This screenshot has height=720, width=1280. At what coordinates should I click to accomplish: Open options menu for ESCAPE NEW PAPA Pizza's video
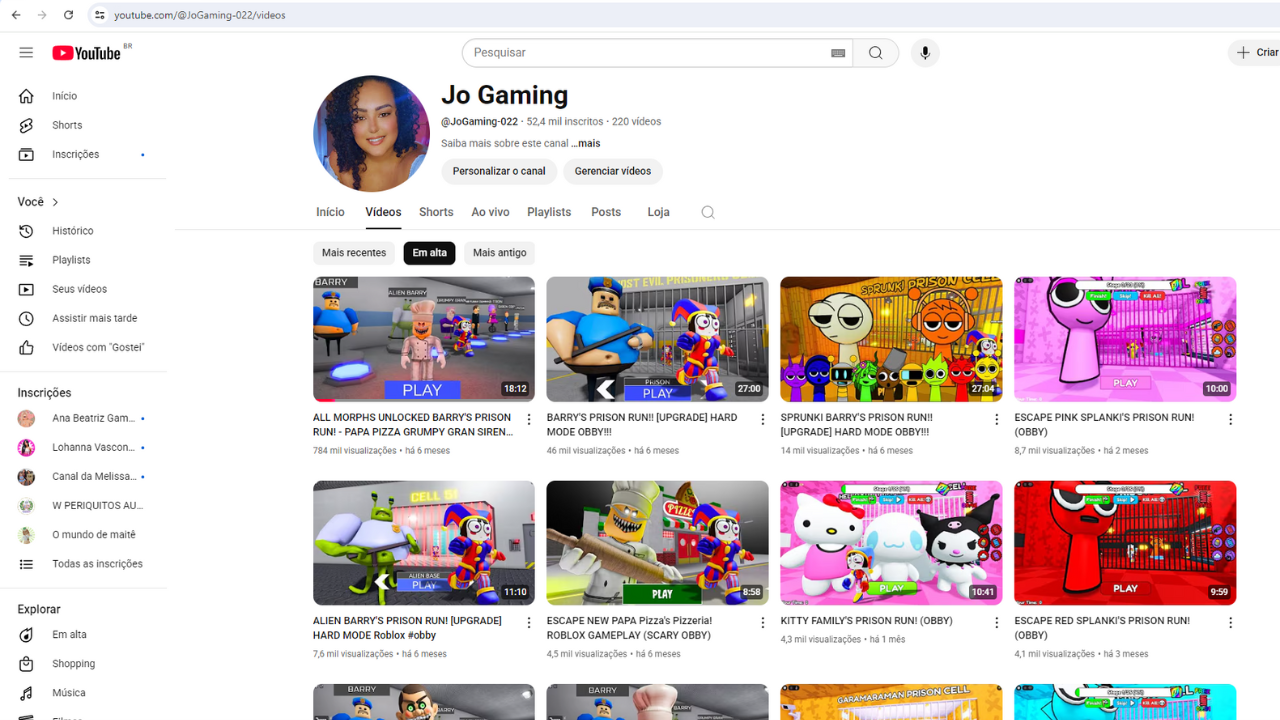click(x=763, y=623)
